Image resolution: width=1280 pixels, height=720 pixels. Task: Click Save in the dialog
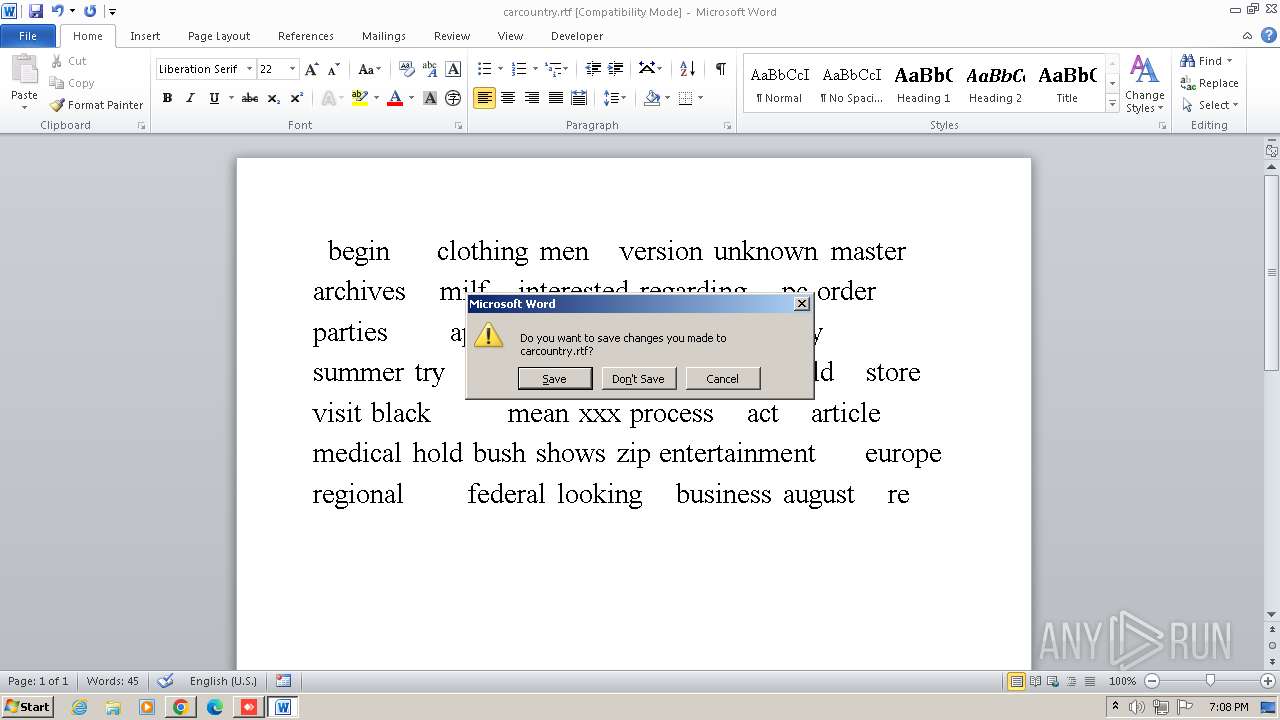tap(554, 379)
